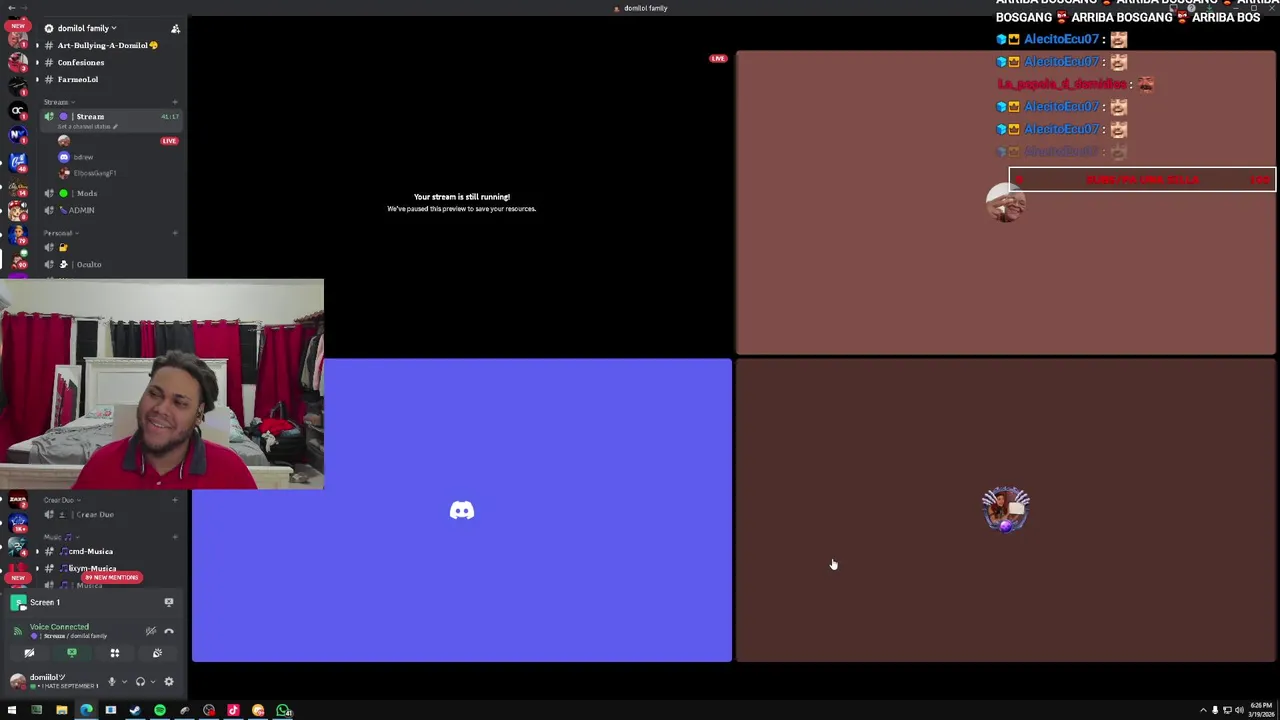Add a channel to Crear Duo category

pos(175,500)
